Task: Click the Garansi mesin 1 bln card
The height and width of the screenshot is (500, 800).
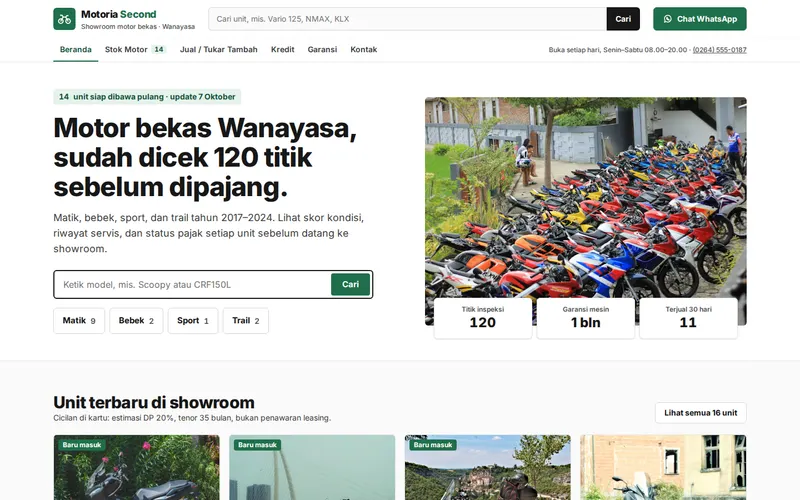Action: [586, 318]
